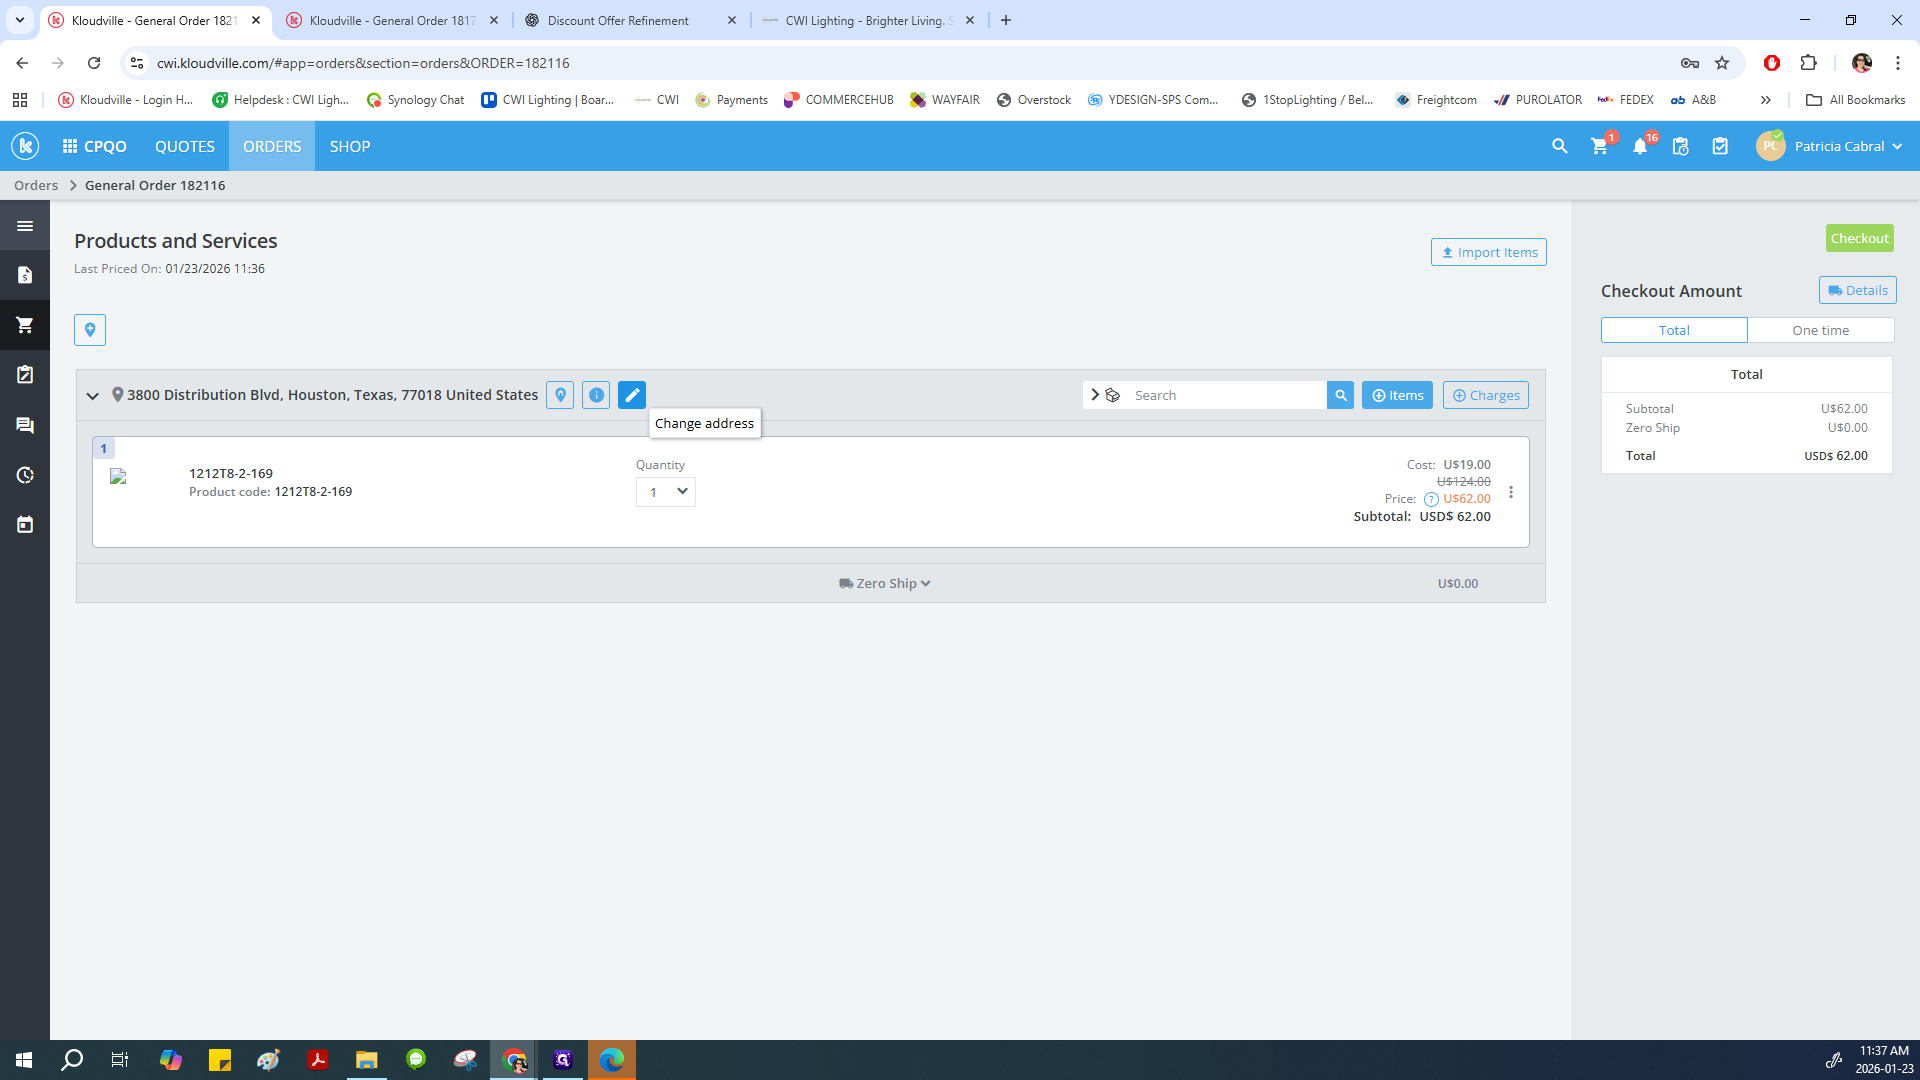Select the One time toggle
This screenshot has height=1080, width=1920.
pyautogui.click(x=1820, y=330)
